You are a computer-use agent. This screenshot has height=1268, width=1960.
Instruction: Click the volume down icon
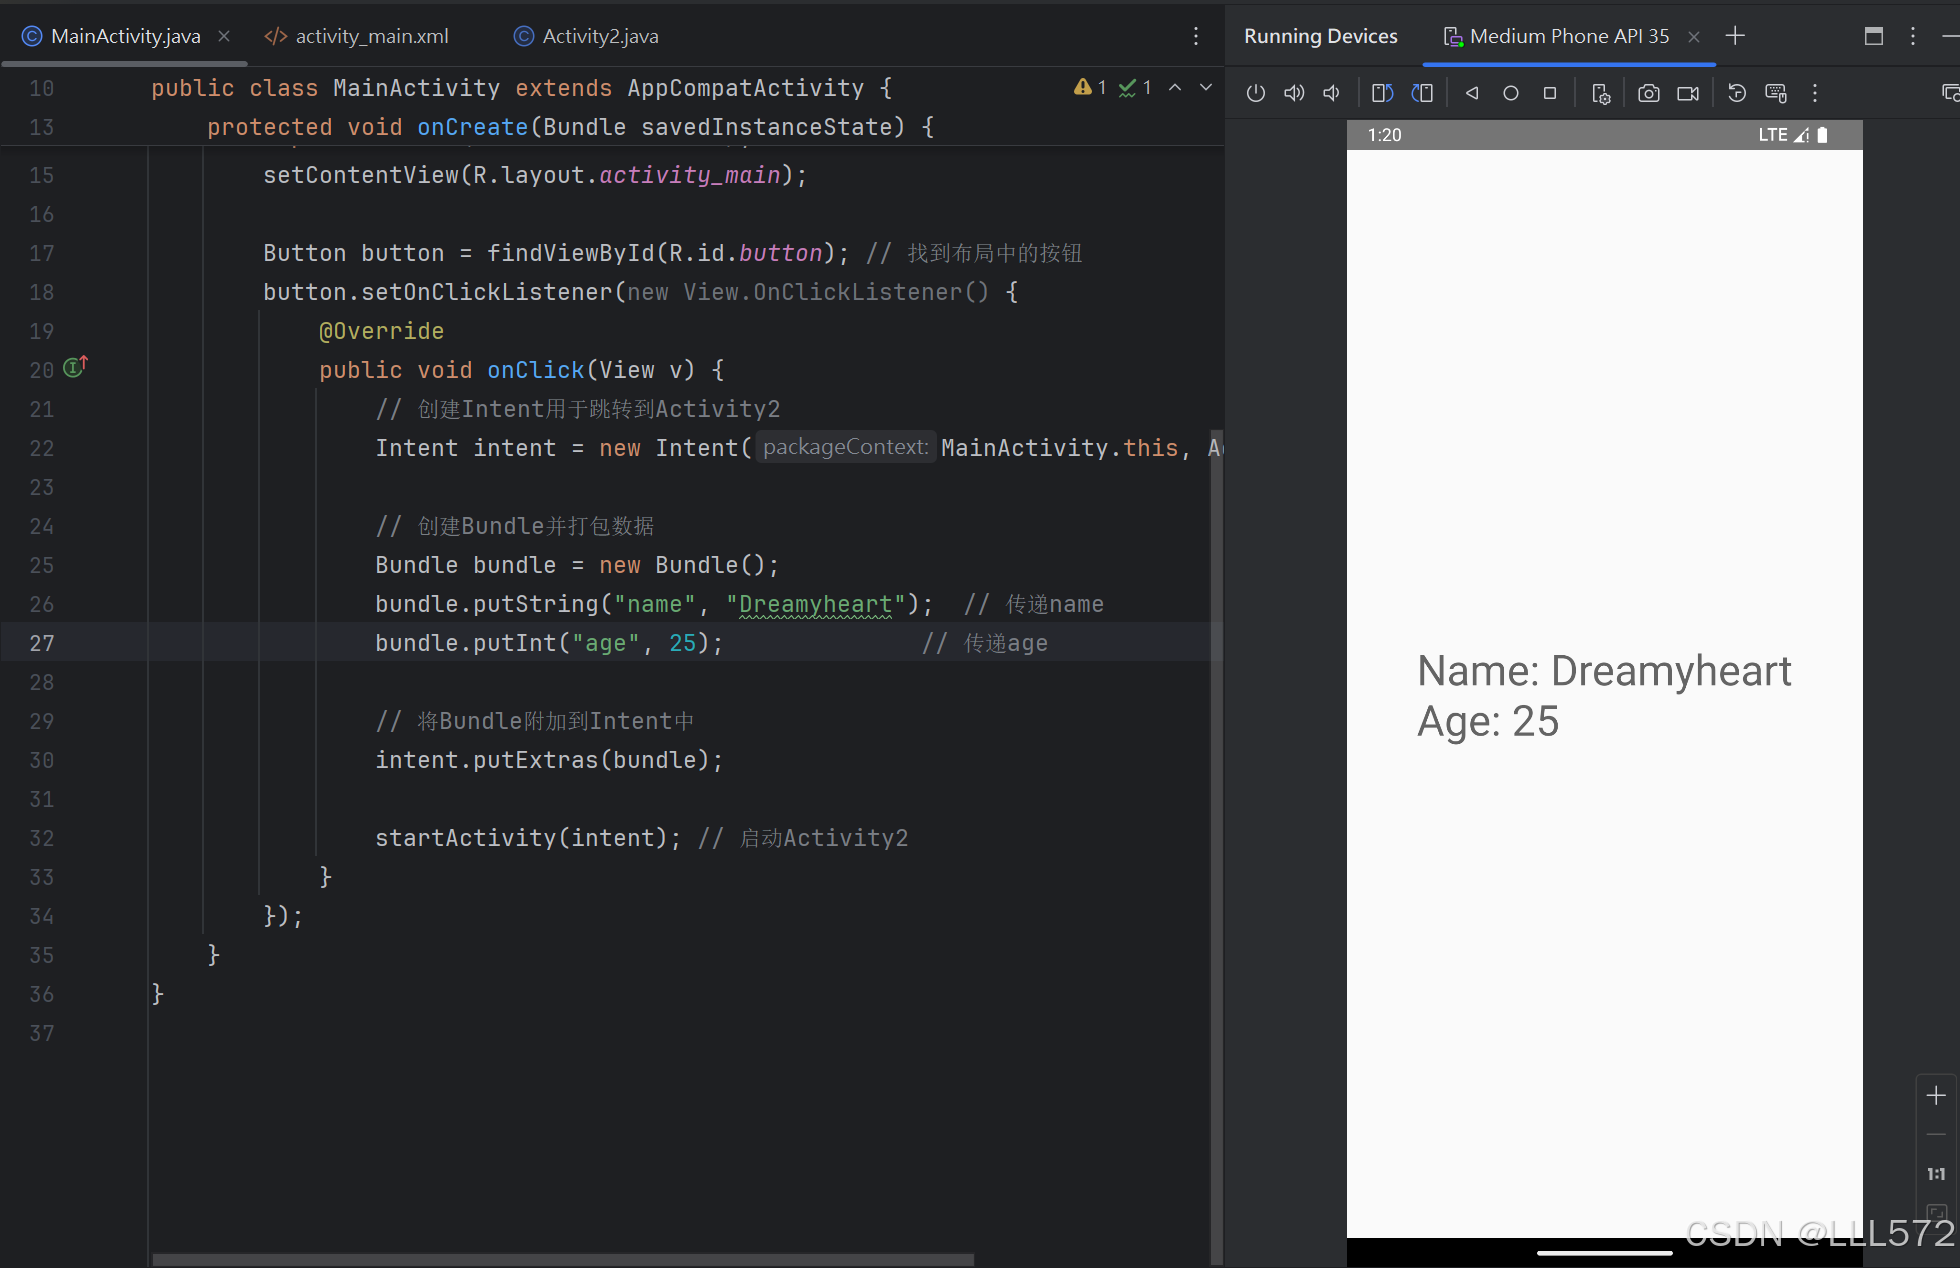1332,93
